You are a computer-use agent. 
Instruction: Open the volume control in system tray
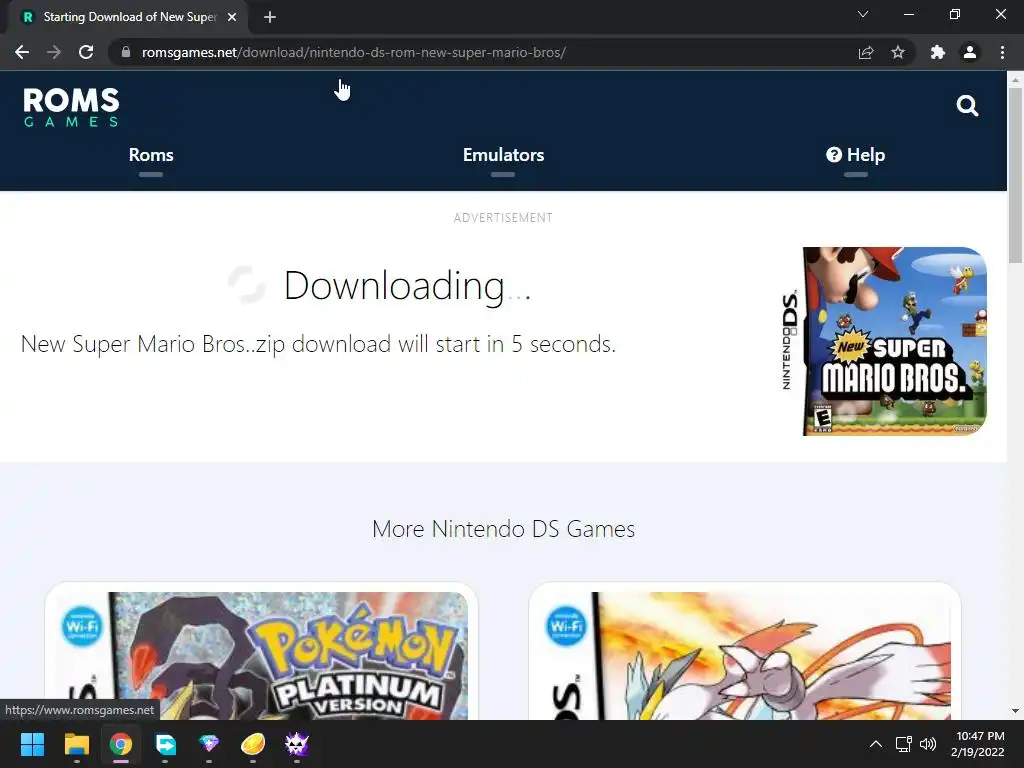pyautogui.click(x=927, y=744)
